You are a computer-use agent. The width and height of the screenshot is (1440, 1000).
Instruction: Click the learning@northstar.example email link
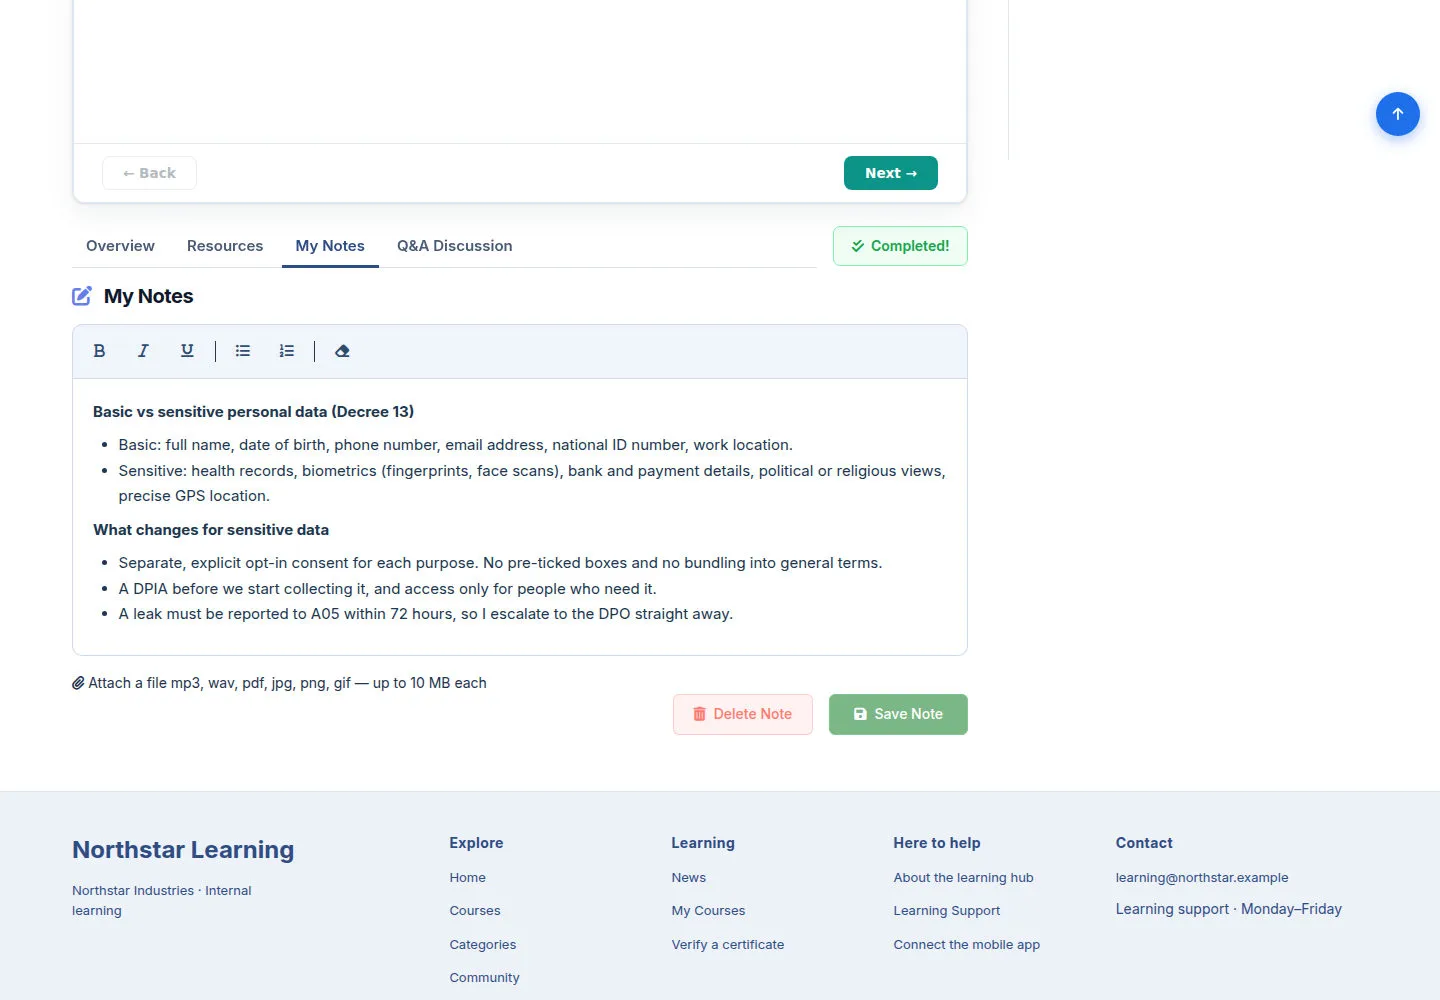click(1202, 878)
